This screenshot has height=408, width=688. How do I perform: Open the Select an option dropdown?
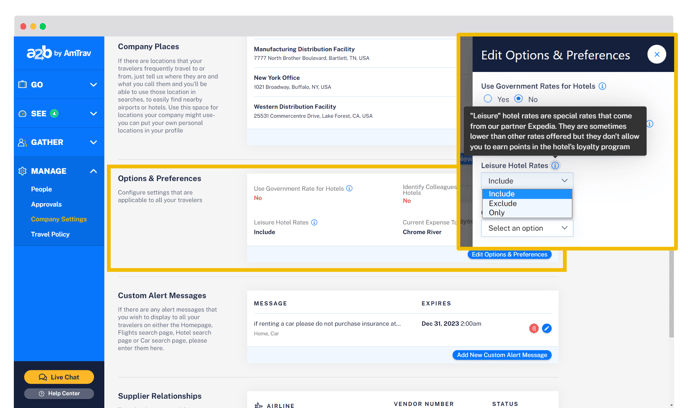pos(526,228)
